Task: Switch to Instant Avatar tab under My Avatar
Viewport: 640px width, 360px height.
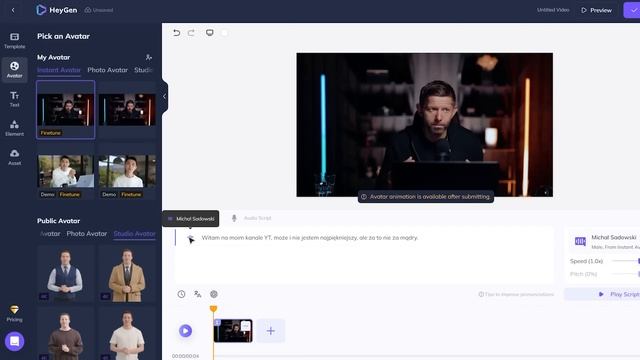Action: click(x=59, y=70)
